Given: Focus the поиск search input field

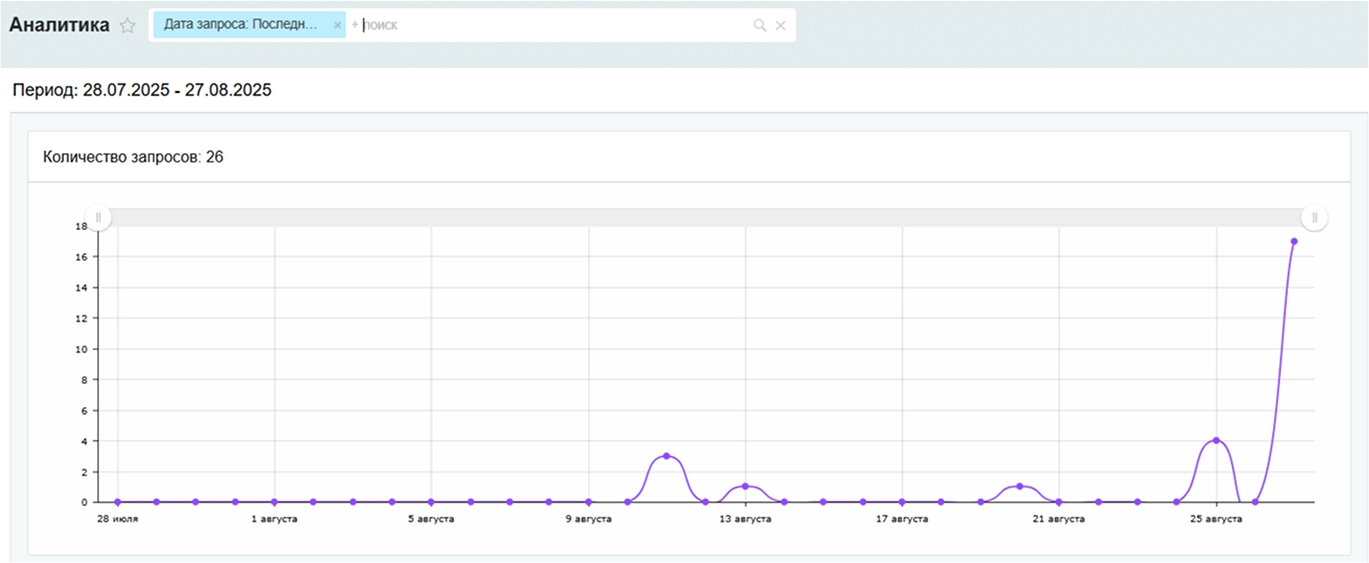Looking at the screenshot, I should (550, 25).
